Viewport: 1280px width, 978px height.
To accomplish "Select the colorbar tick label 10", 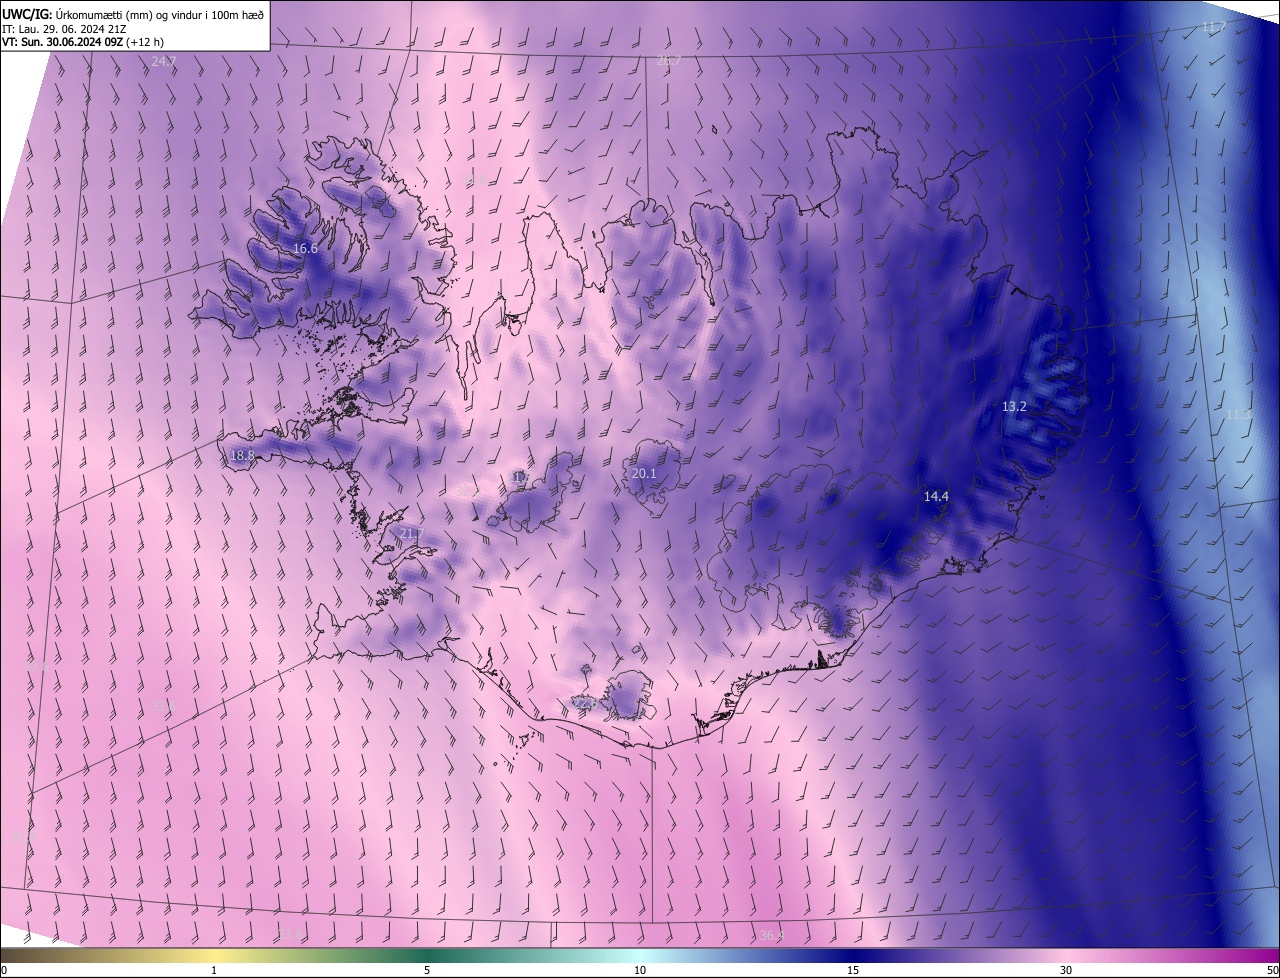I will tap(640, 971).
